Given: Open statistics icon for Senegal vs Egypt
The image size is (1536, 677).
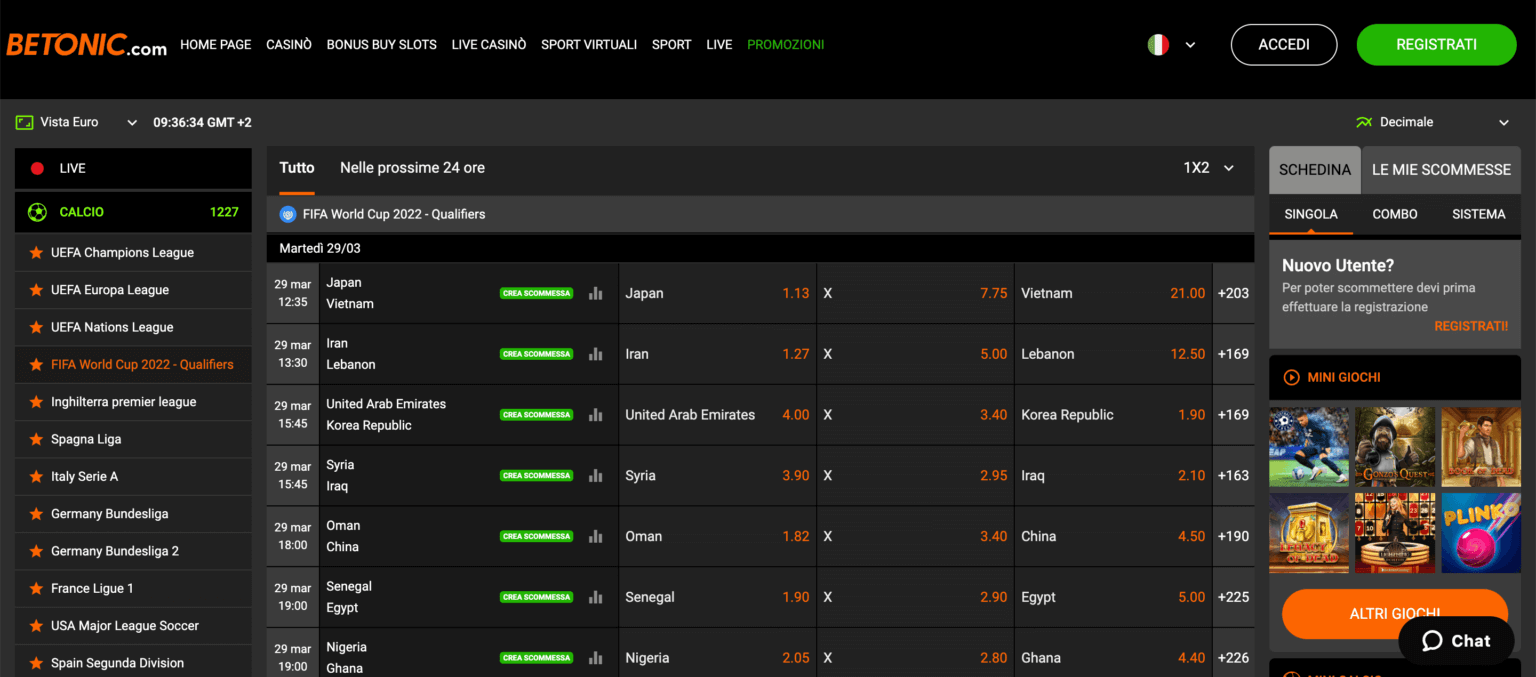Looking at the screenshot, I should click(596, 597).
